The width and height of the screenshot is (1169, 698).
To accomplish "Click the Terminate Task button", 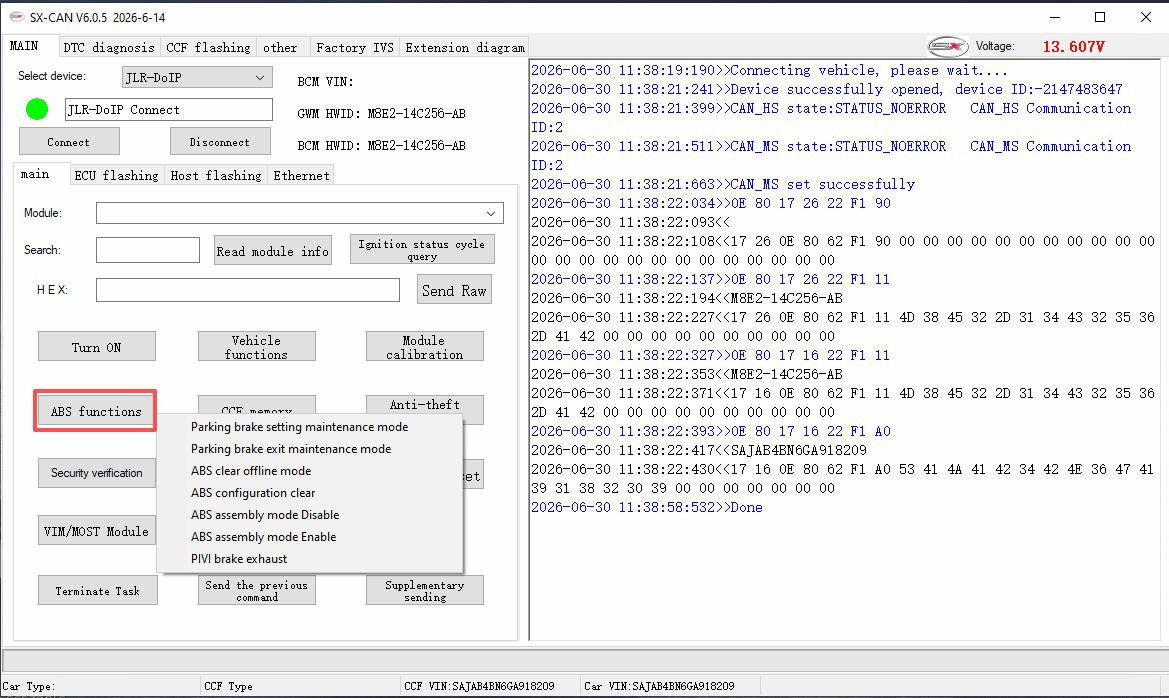I will (x=98, y=591).
